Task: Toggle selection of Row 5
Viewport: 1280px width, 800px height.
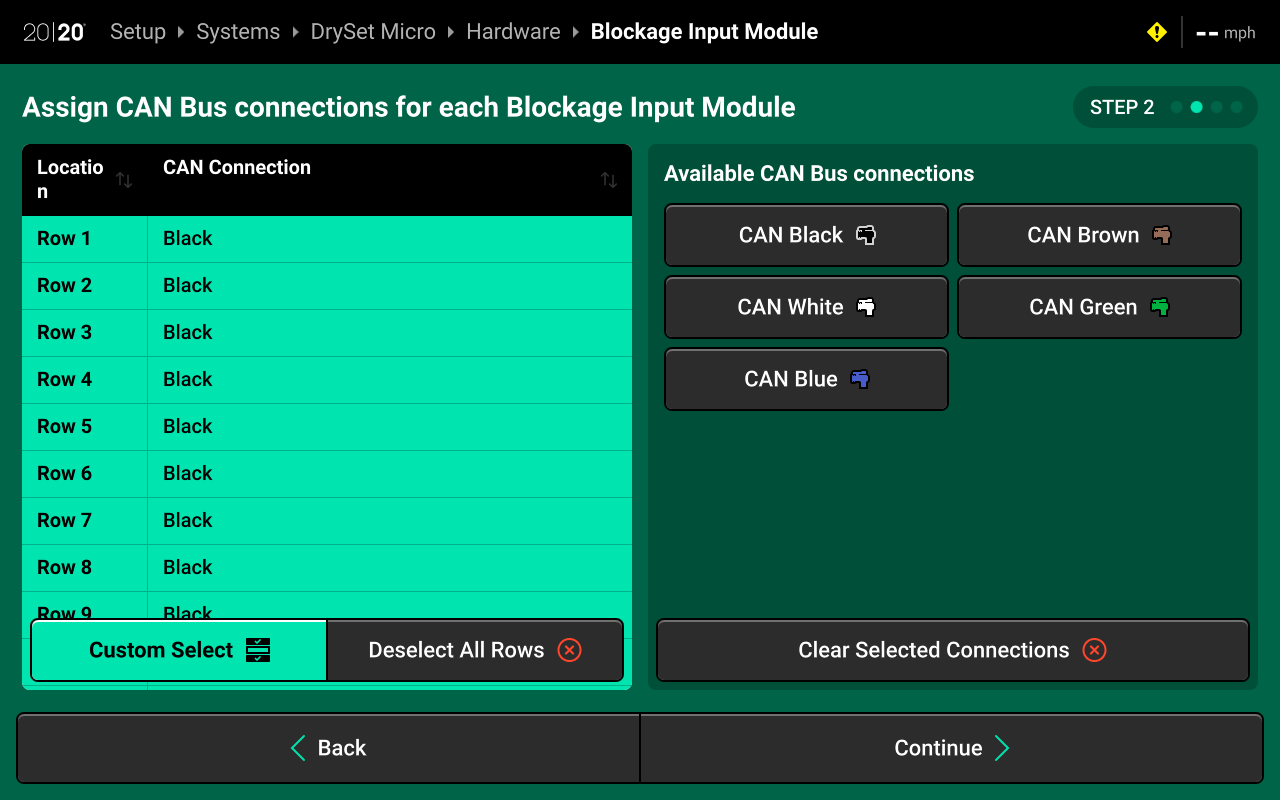Action: [x=326, y=427]
